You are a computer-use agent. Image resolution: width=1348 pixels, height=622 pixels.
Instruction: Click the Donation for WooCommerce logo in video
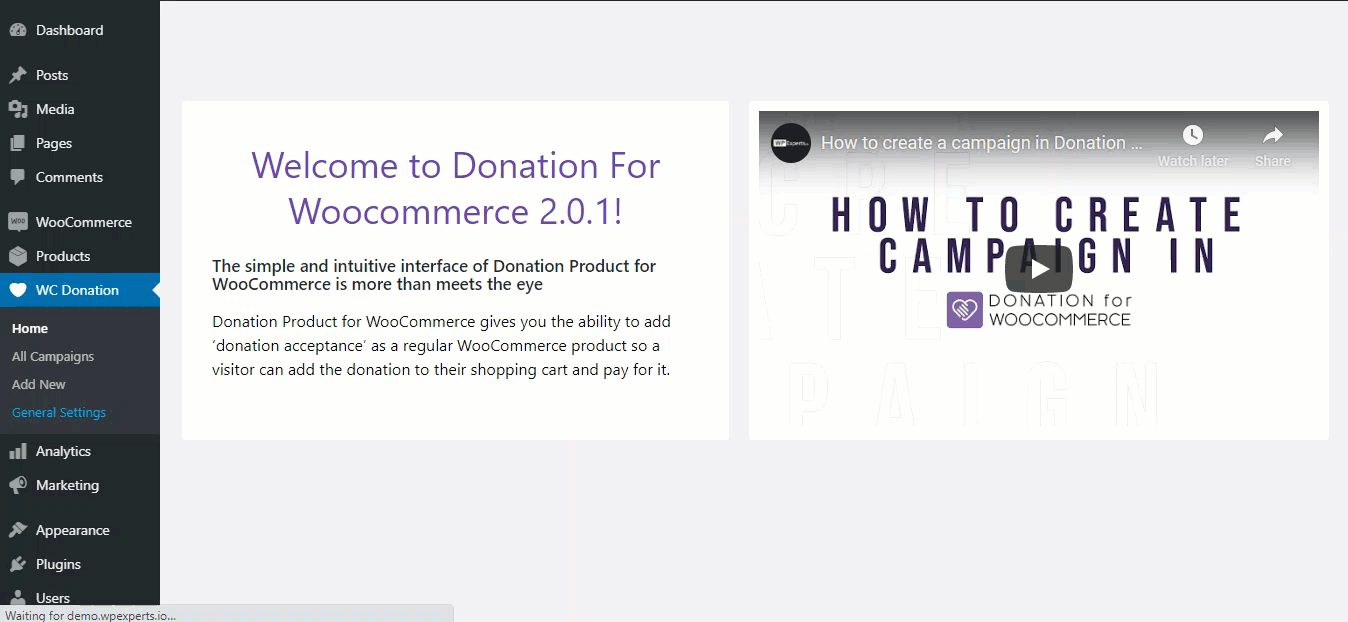click(1039, 309)
